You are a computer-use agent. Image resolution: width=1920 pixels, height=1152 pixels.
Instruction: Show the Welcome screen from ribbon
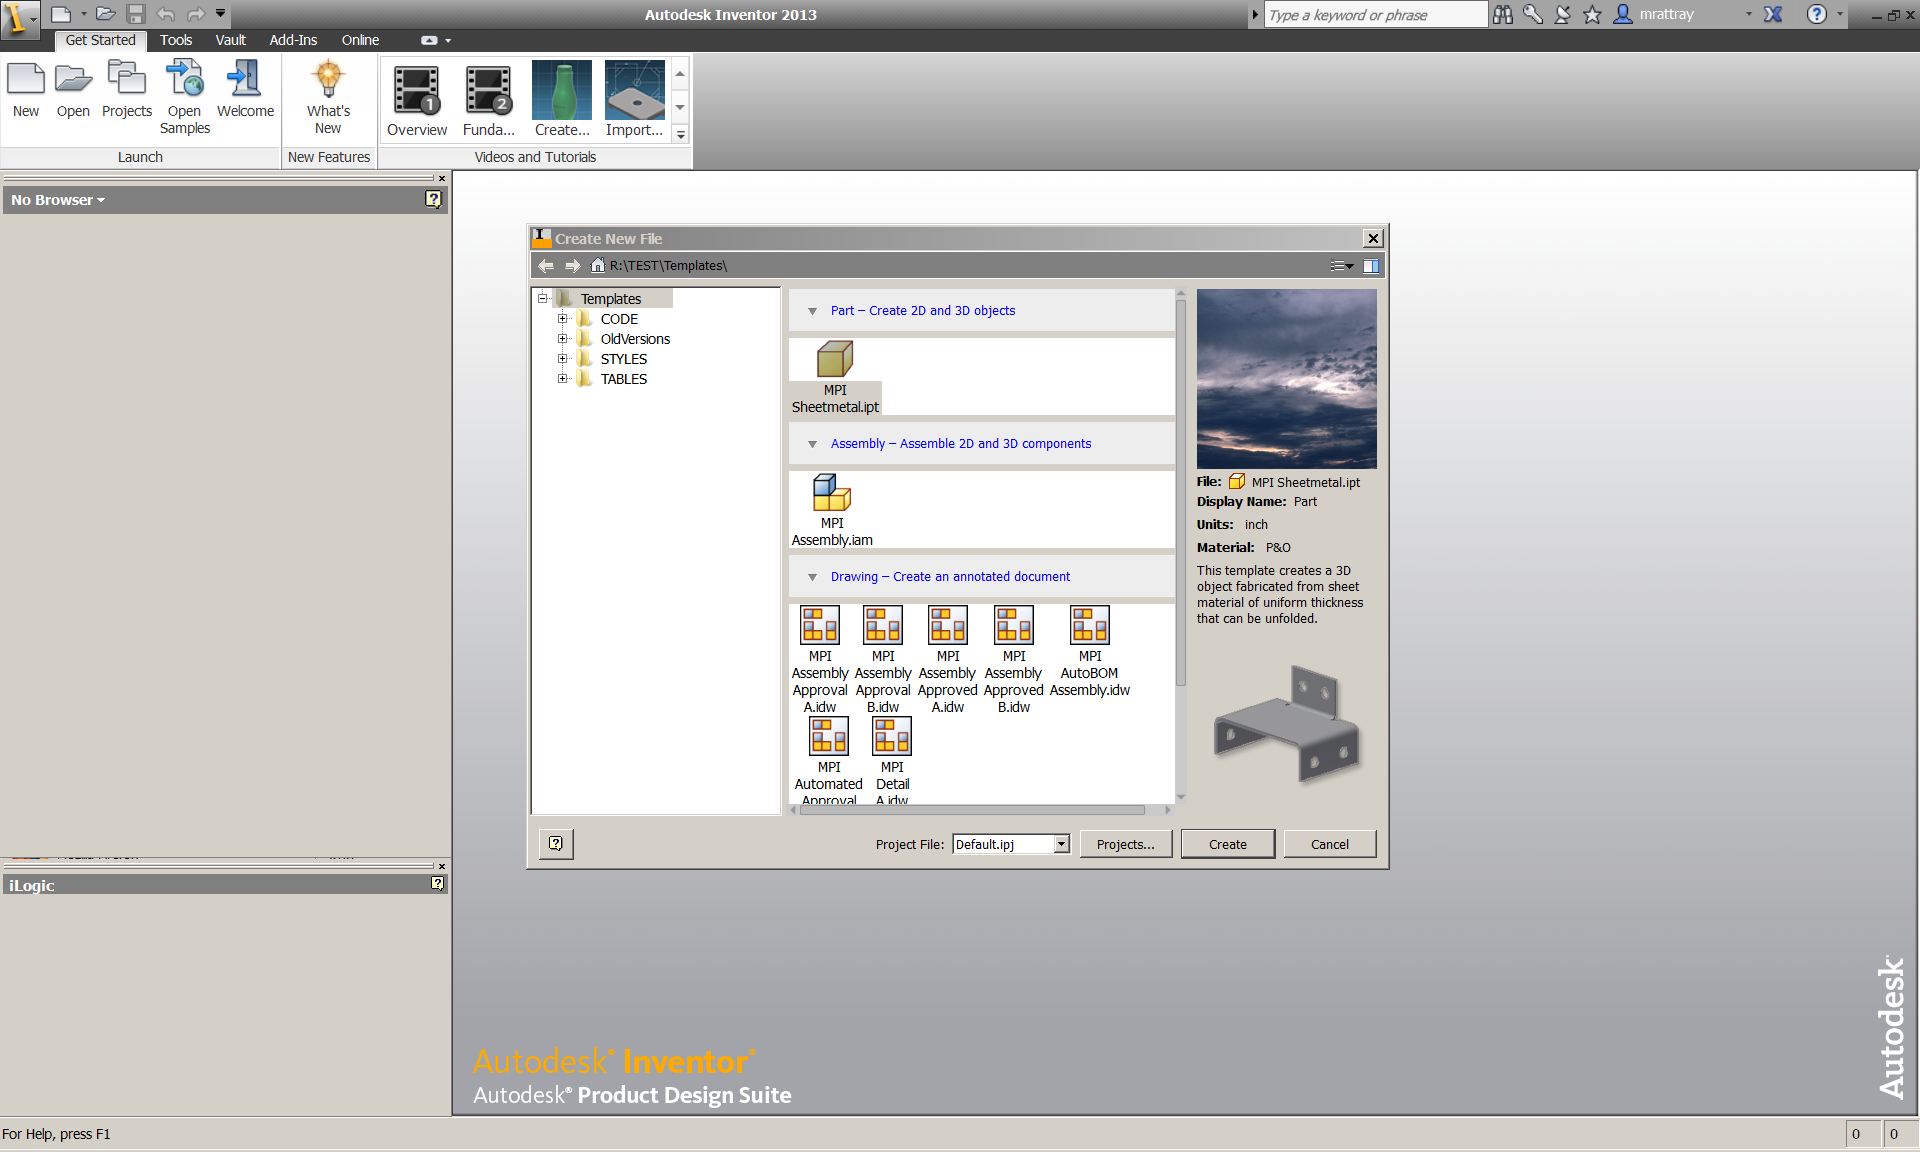click(x=245, y=89)
